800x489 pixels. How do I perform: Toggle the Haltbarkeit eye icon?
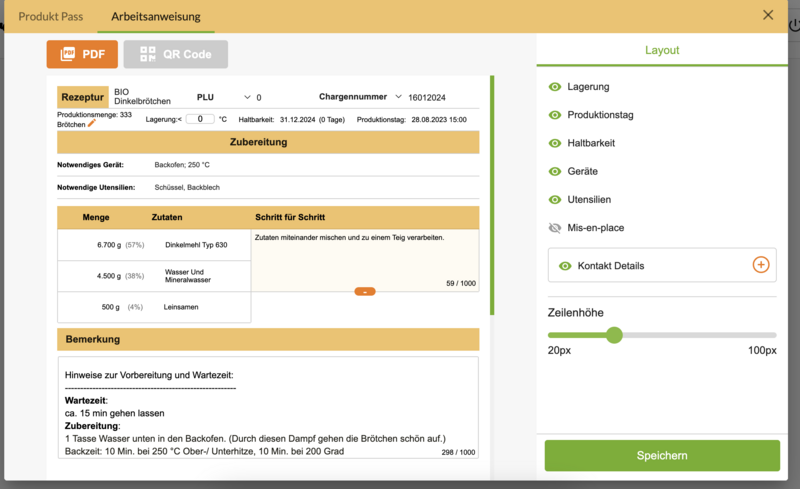(555, 143)
